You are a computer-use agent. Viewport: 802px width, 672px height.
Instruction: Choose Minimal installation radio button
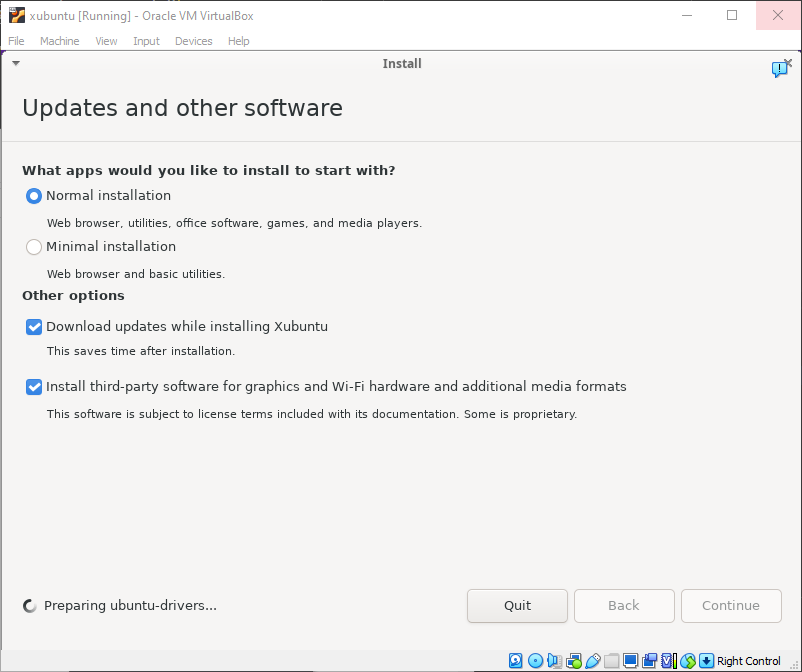[x=34, y=247]
